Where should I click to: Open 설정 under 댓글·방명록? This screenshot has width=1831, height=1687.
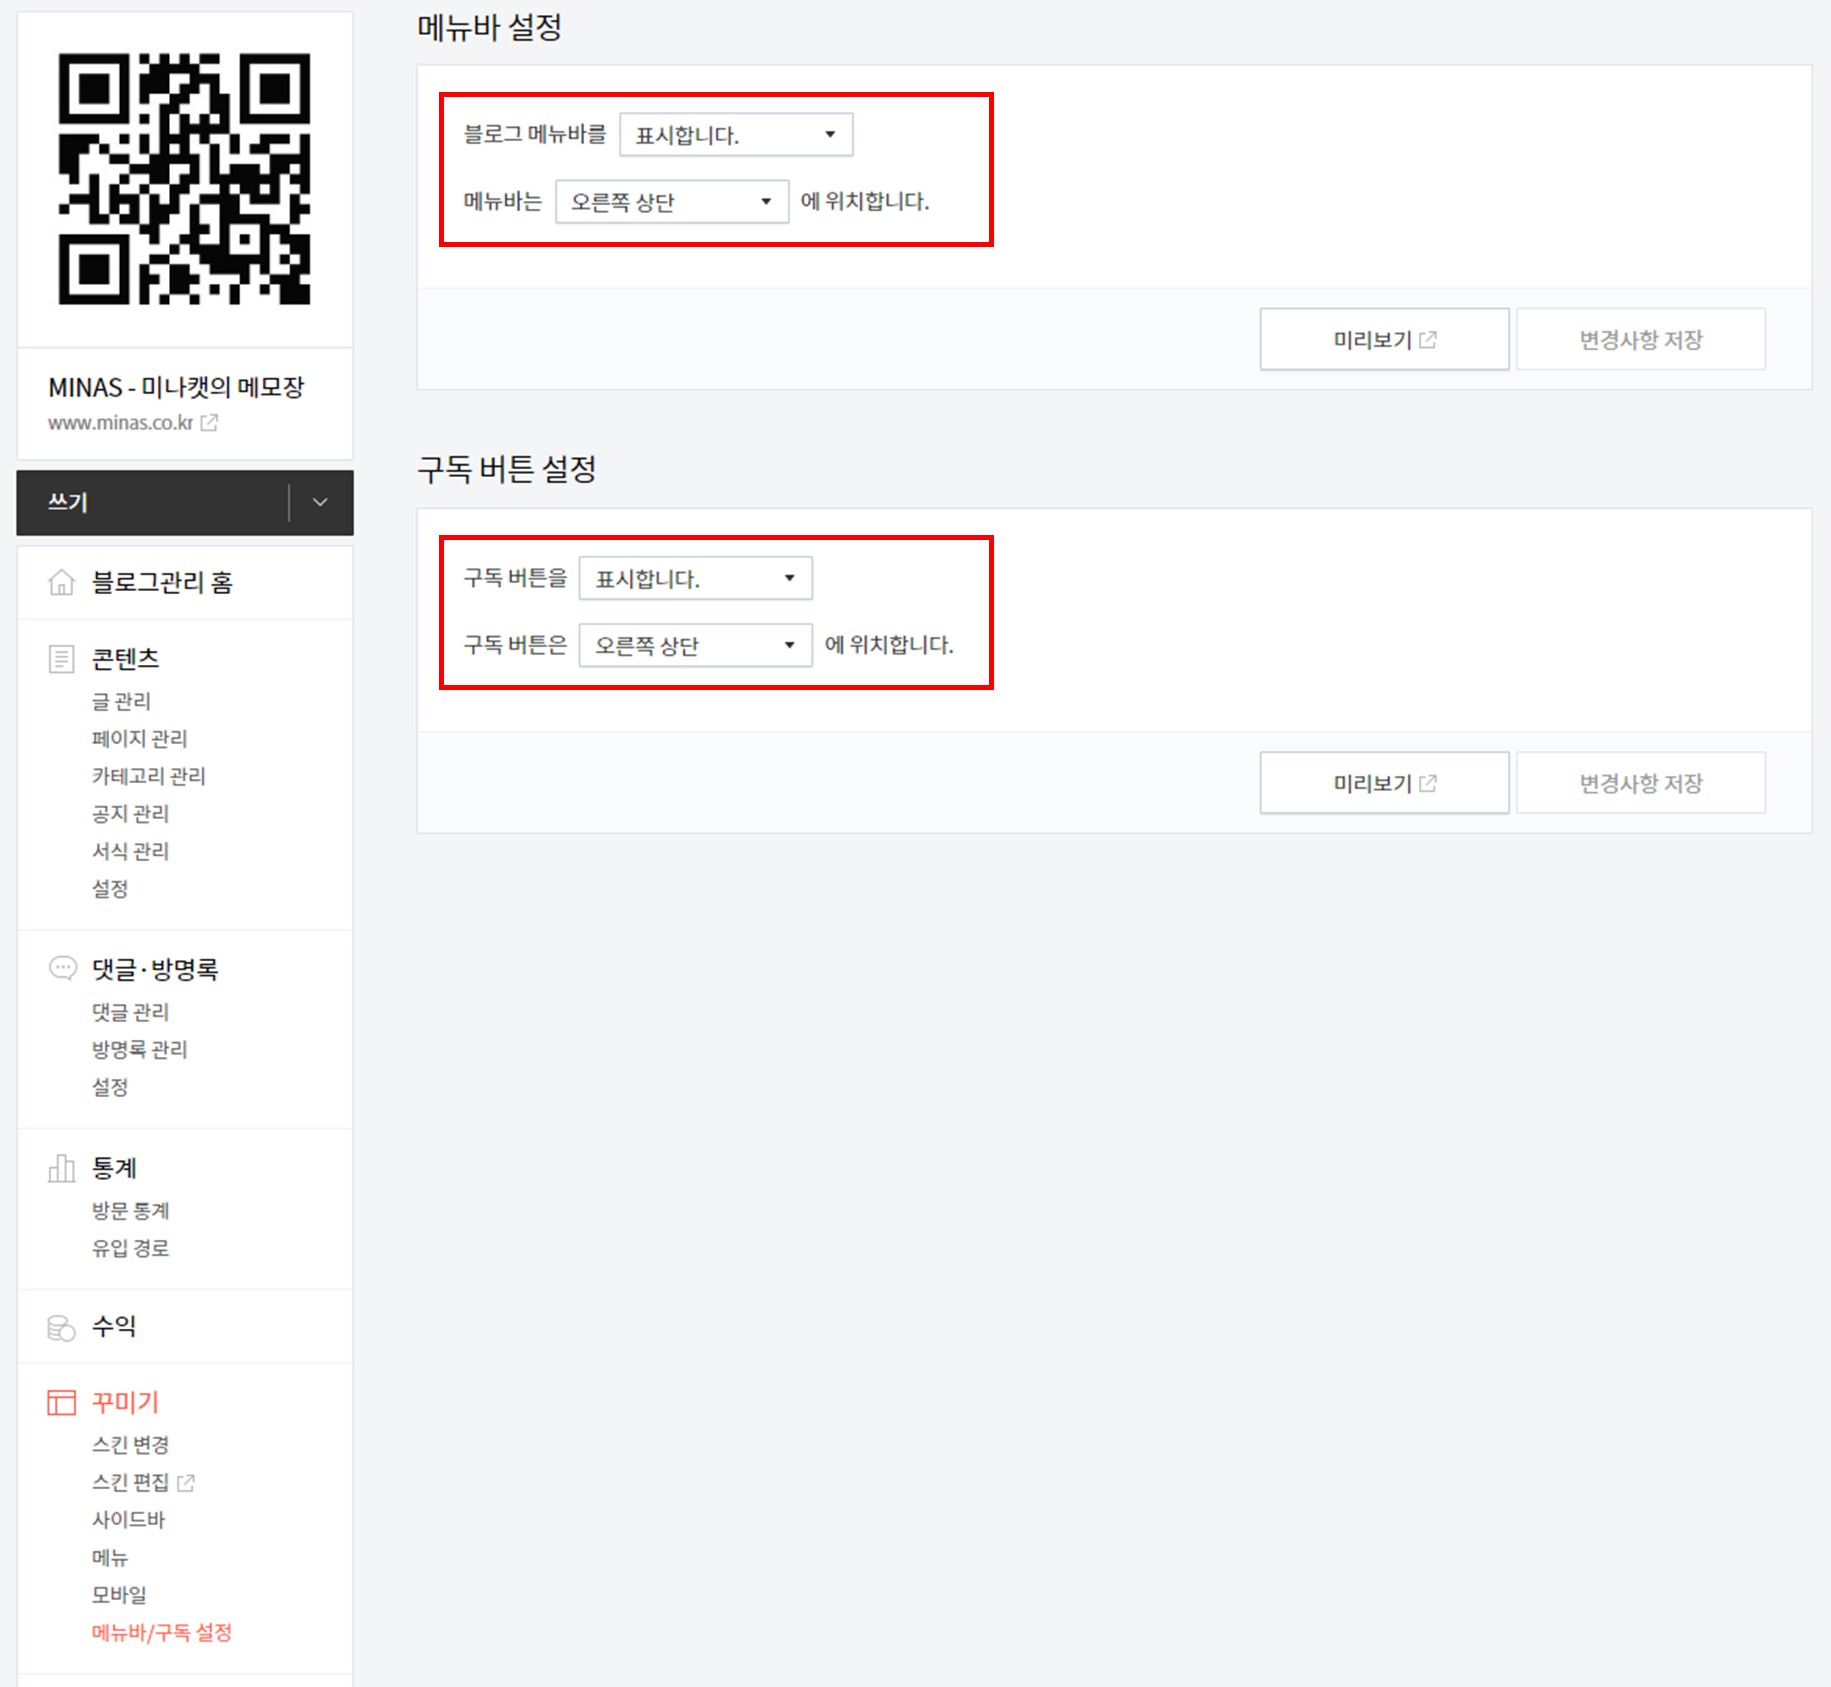pos(110,1087)
